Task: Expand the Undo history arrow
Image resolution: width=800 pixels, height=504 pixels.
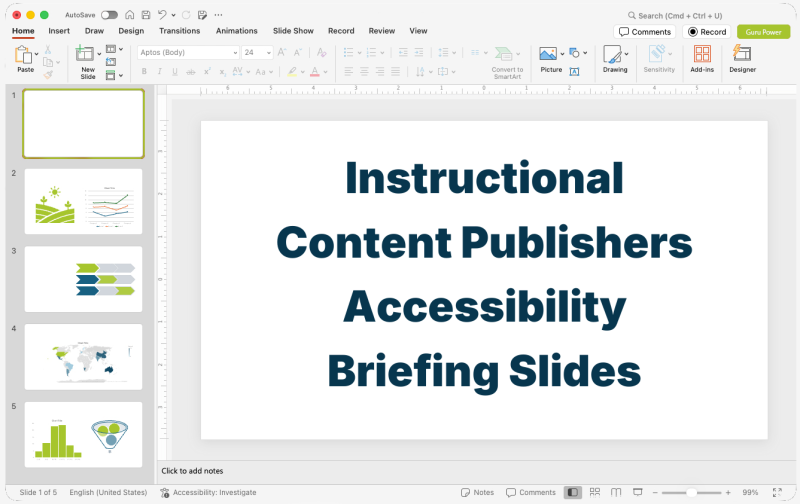Action: click(173, 15)
